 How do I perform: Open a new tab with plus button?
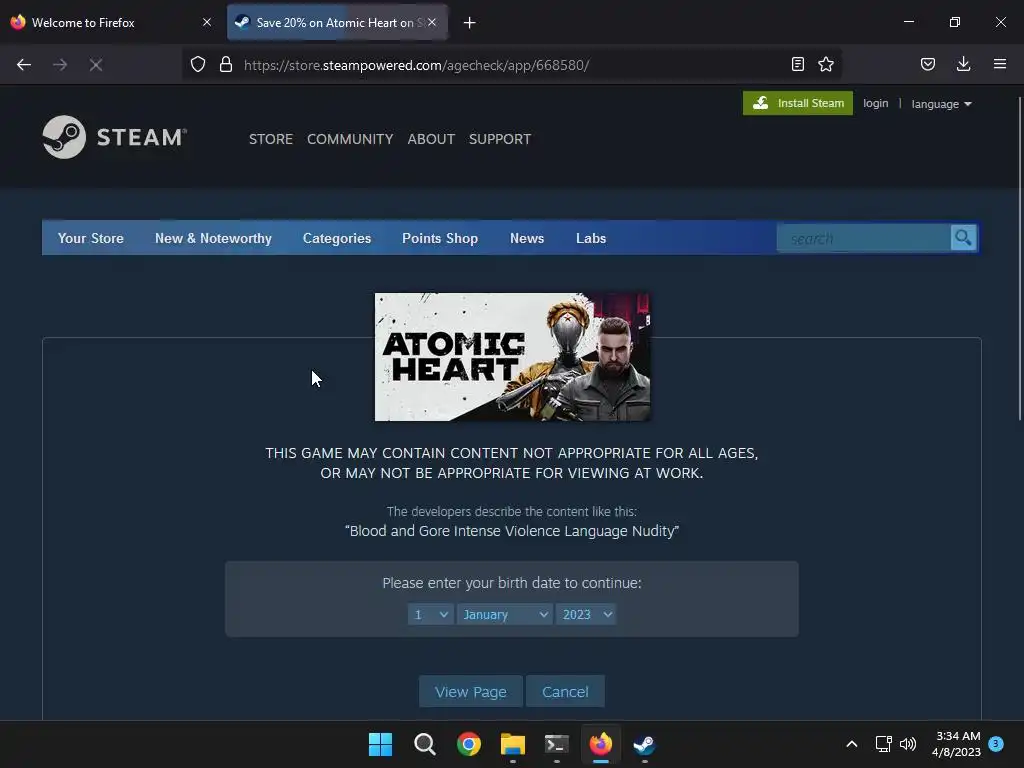click(x=470, y=23)
